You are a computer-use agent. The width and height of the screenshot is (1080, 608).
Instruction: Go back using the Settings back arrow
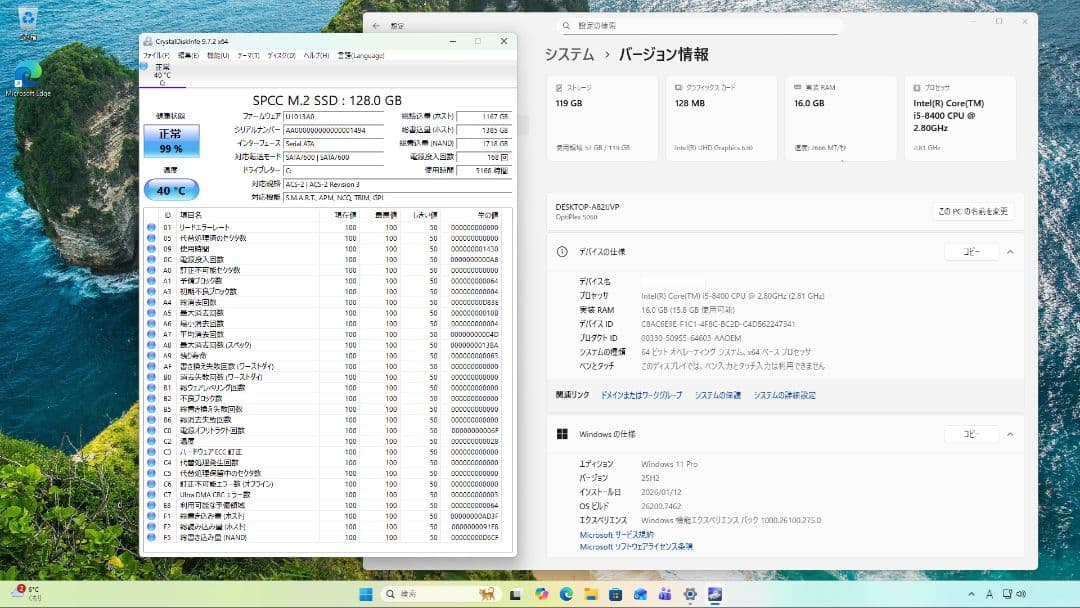tap(376, 25)
